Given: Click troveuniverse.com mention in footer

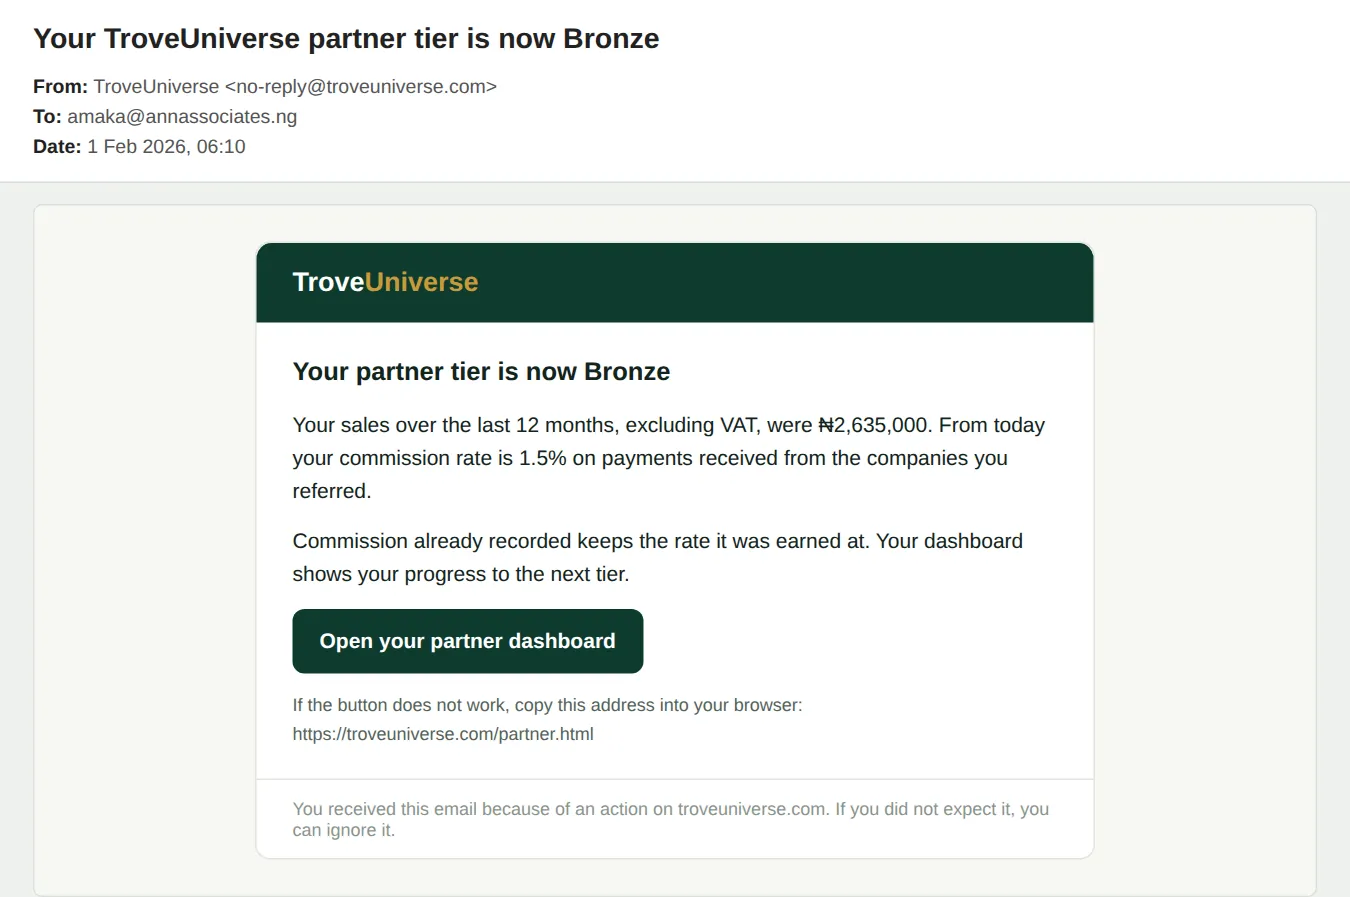Looking at the screenshot, I should coord(752,809).
